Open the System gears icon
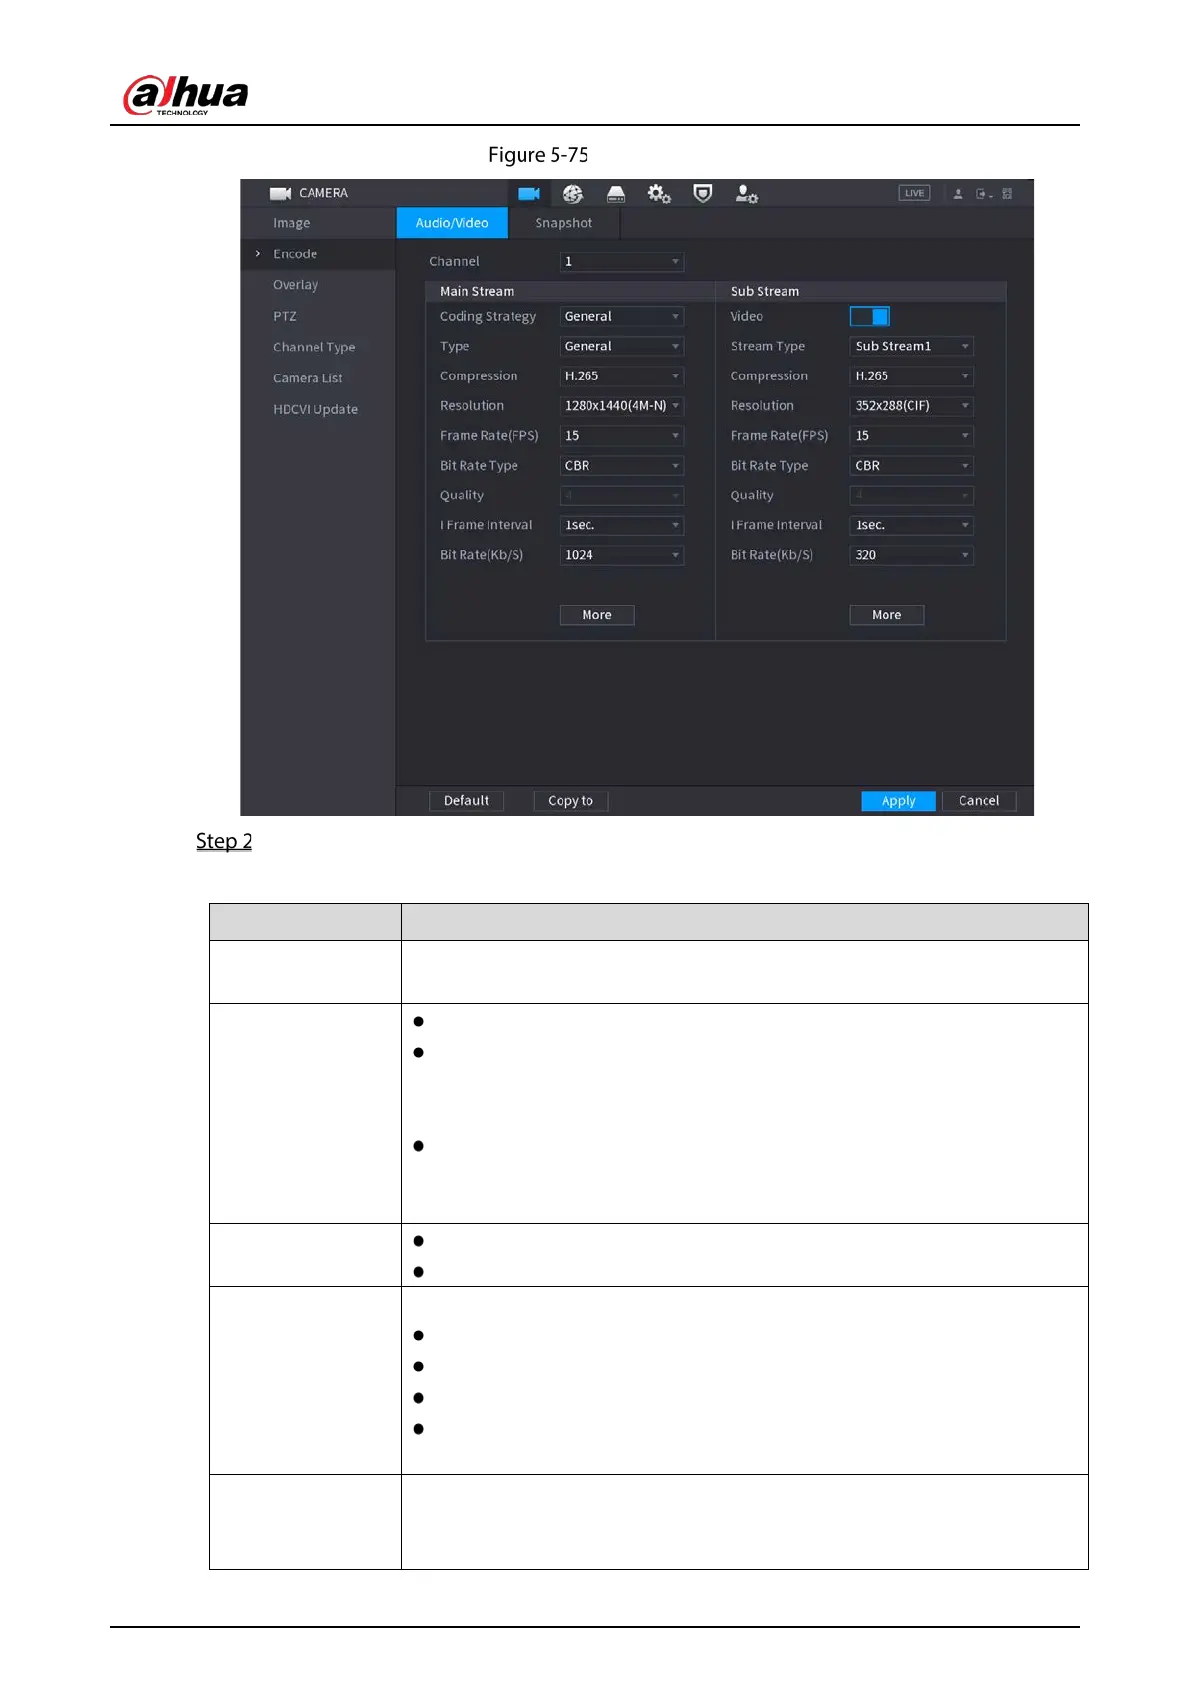The width and height of the screenshot is (1191, 1684). pos(659,194)
